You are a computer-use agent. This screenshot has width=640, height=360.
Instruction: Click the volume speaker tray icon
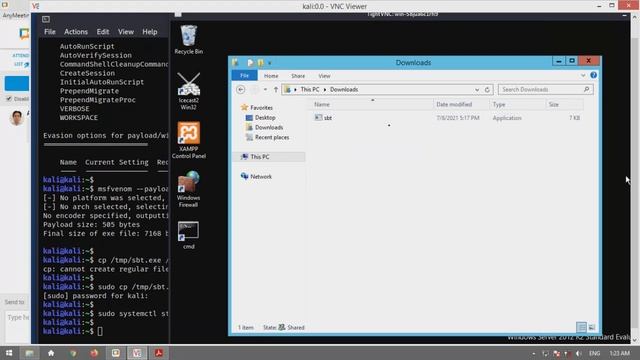tap(579, 353)
